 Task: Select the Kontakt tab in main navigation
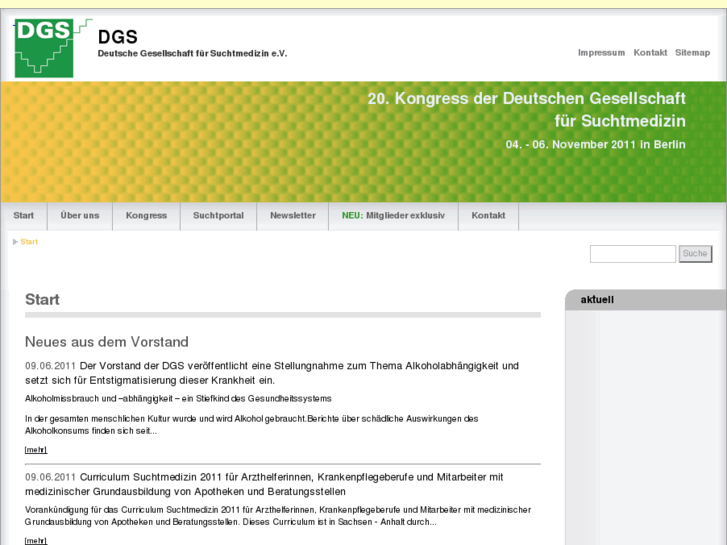pos(488,216)
